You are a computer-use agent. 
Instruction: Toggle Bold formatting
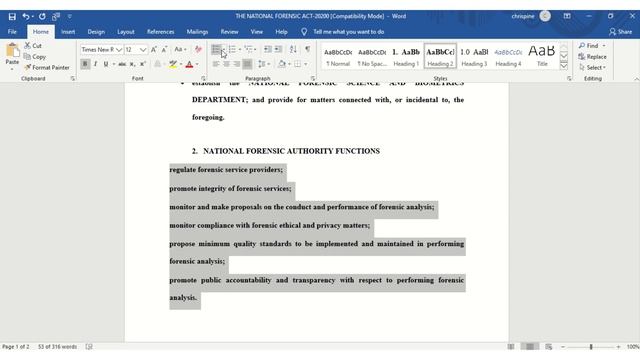[x=85, y=64]
